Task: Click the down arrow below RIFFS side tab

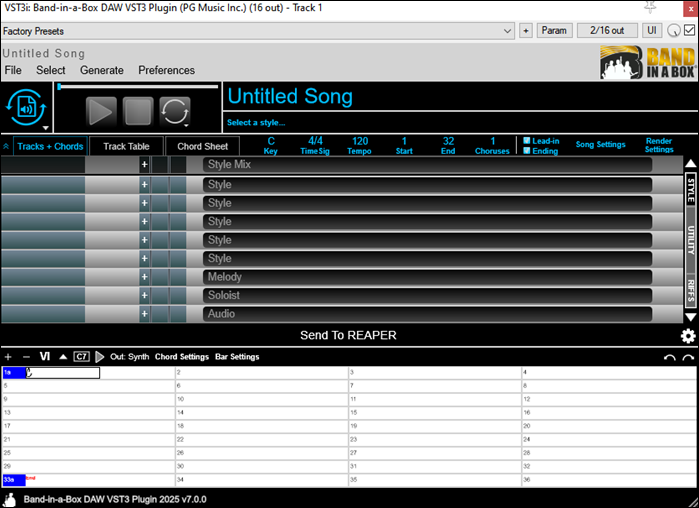Action: coord(690,317)
